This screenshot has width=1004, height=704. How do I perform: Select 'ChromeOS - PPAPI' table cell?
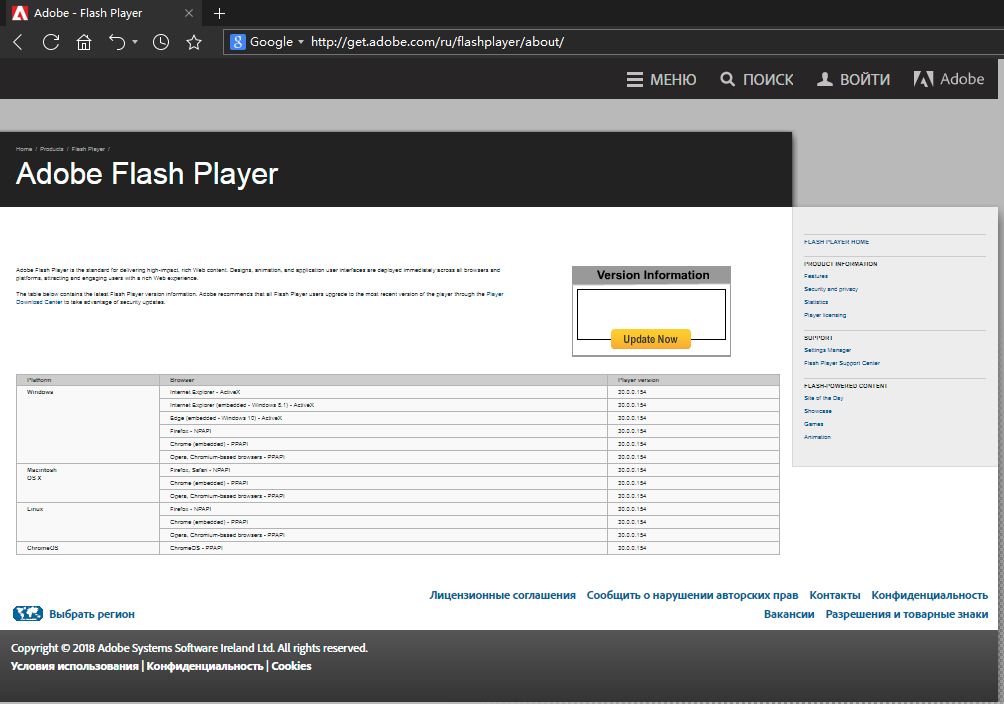pos(384,548)
